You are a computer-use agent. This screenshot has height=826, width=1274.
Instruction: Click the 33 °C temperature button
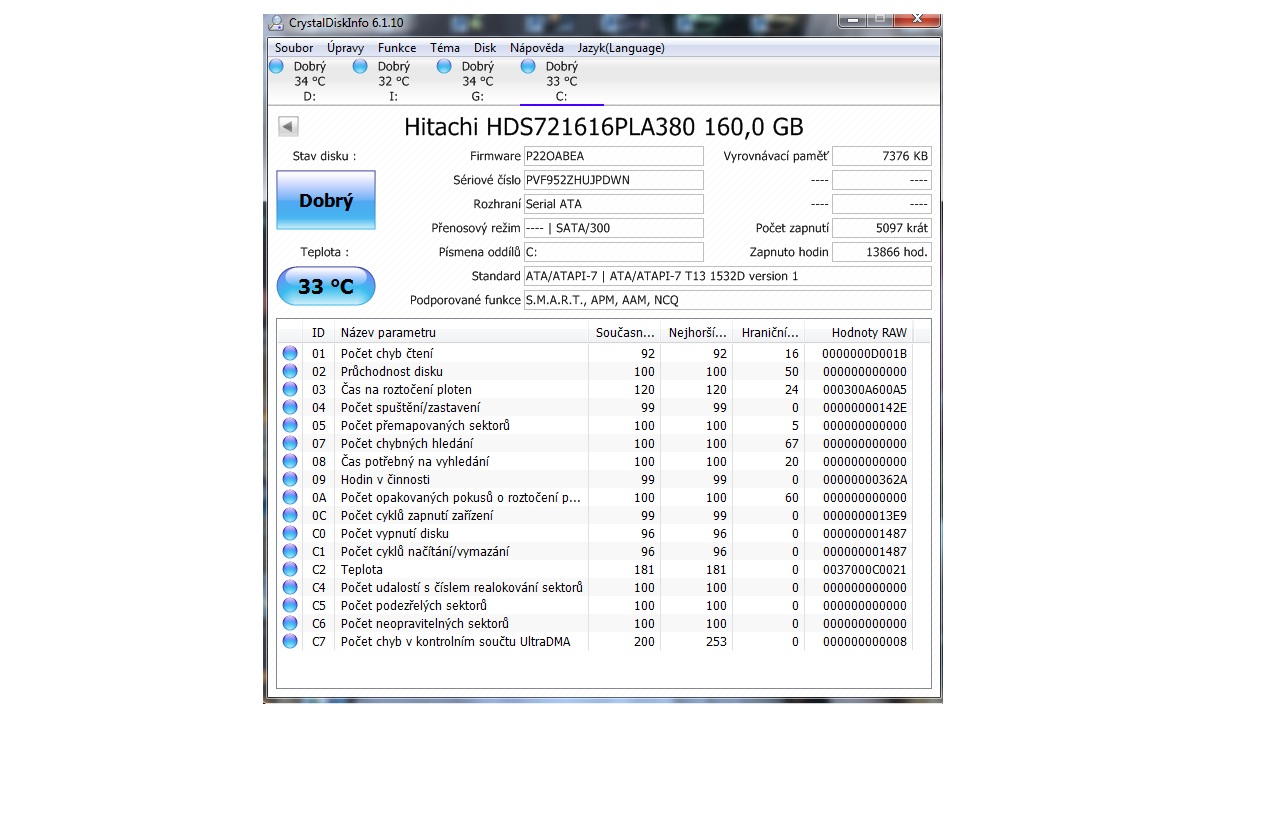coord(326,287)
